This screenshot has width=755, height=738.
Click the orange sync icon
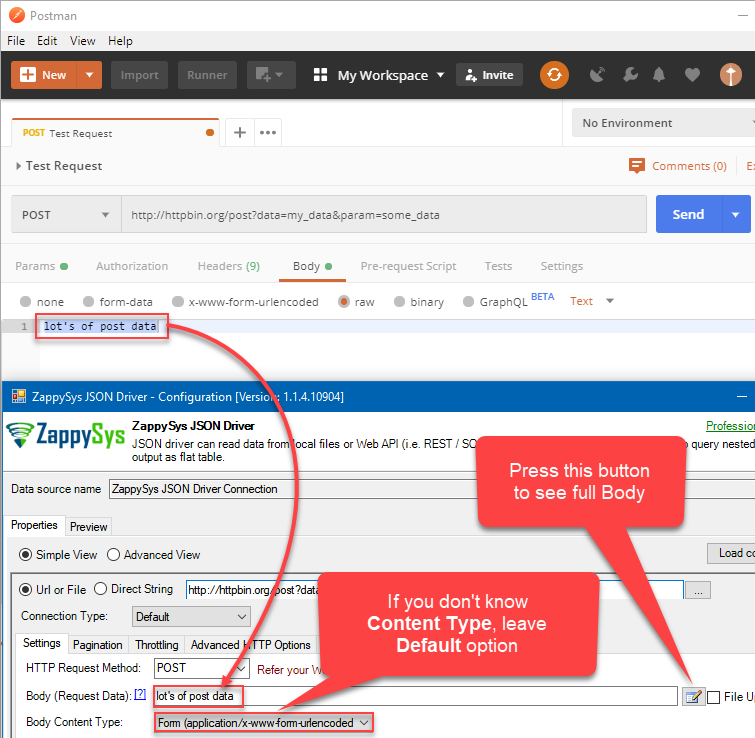point(554,75)
